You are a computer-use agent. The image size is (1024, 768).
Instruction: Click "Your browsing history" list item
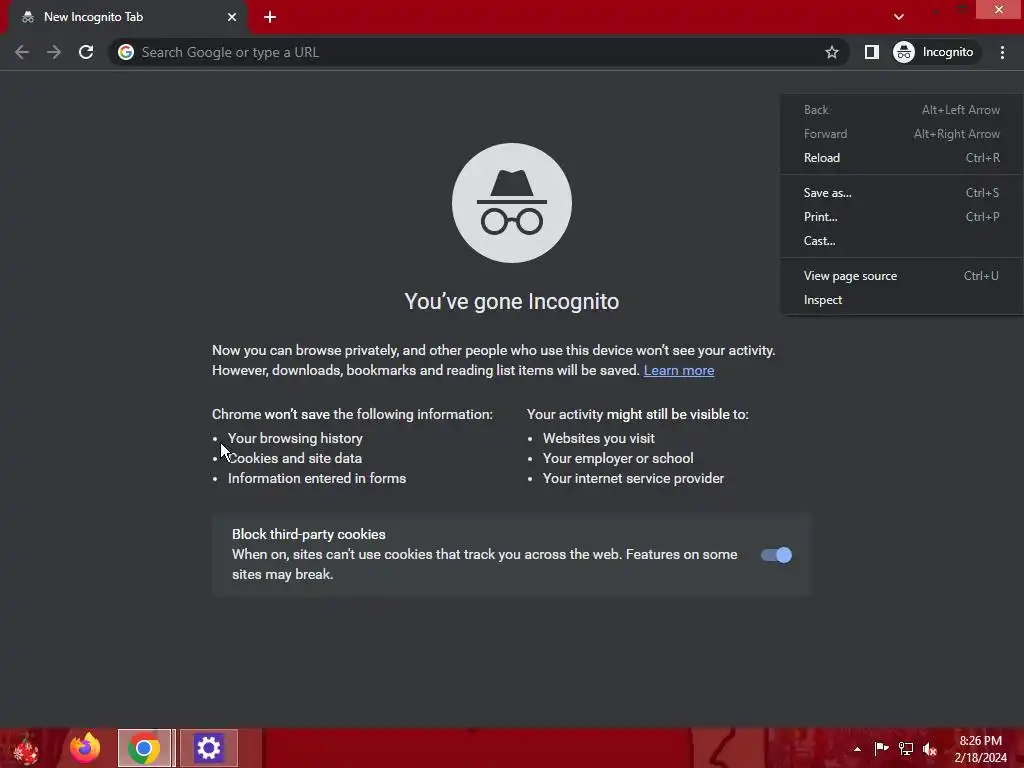coord(295,438)
